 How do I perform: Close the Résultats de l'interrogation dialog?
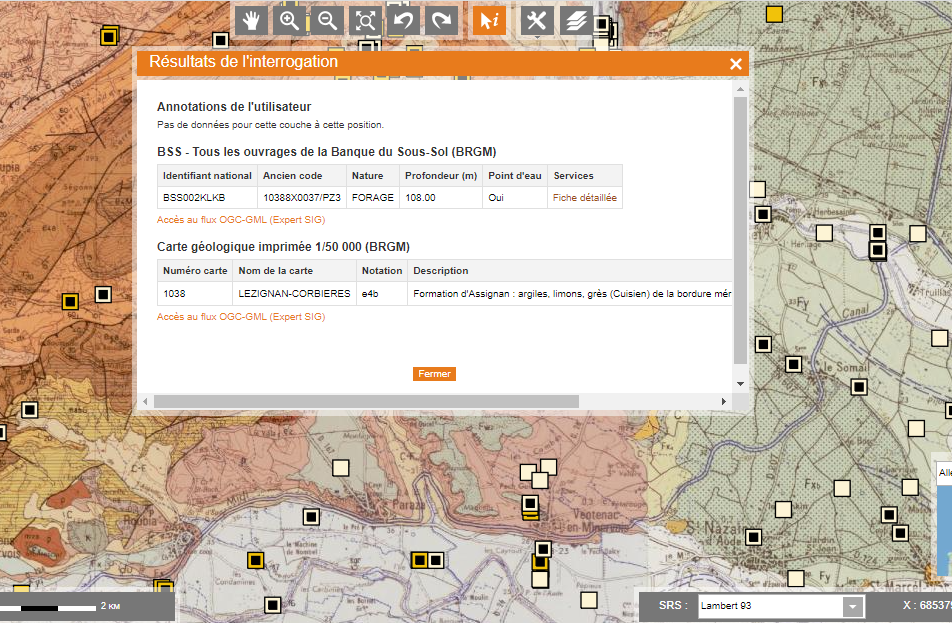[736, 64]
